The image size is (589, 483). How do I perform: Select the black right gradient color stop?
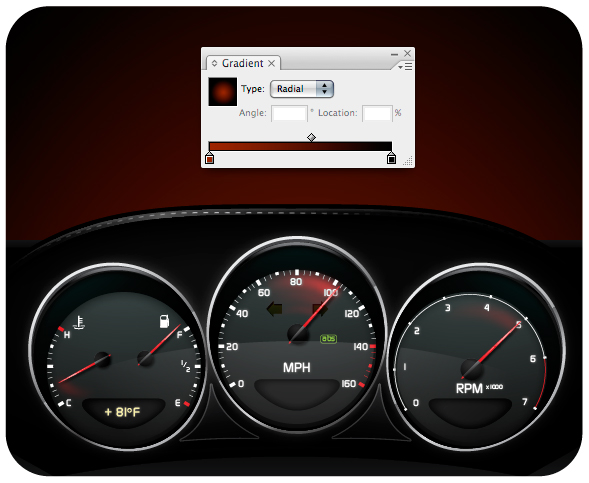coord(391,158)
